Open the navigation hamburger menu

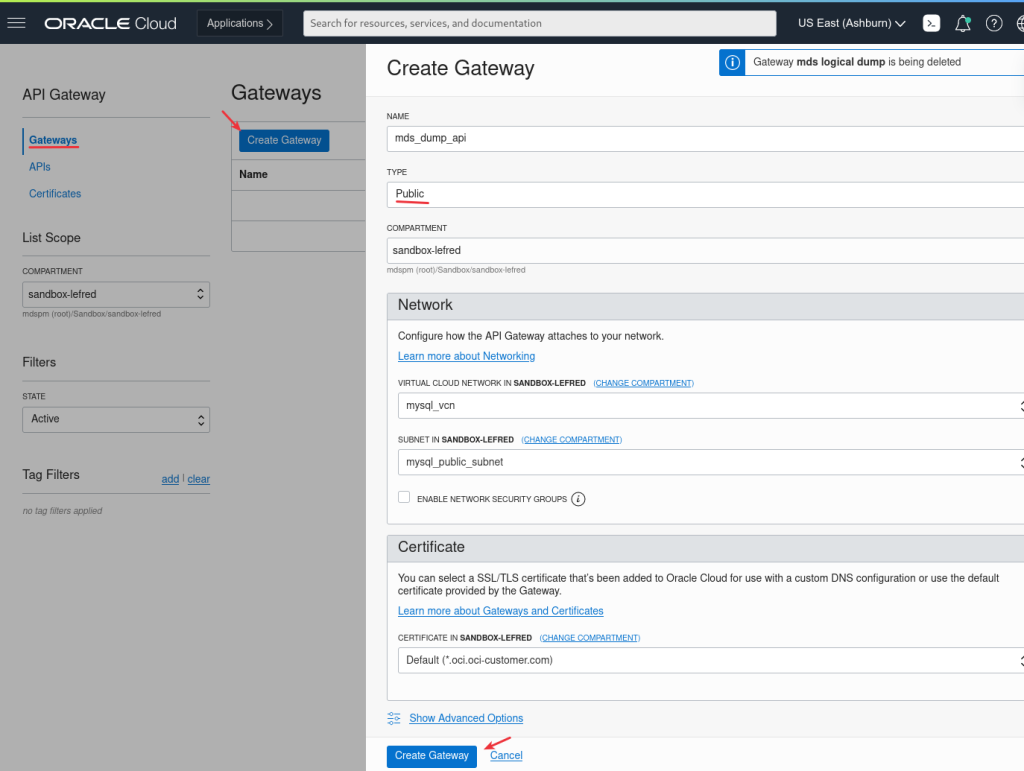click(x=17, y=22)
